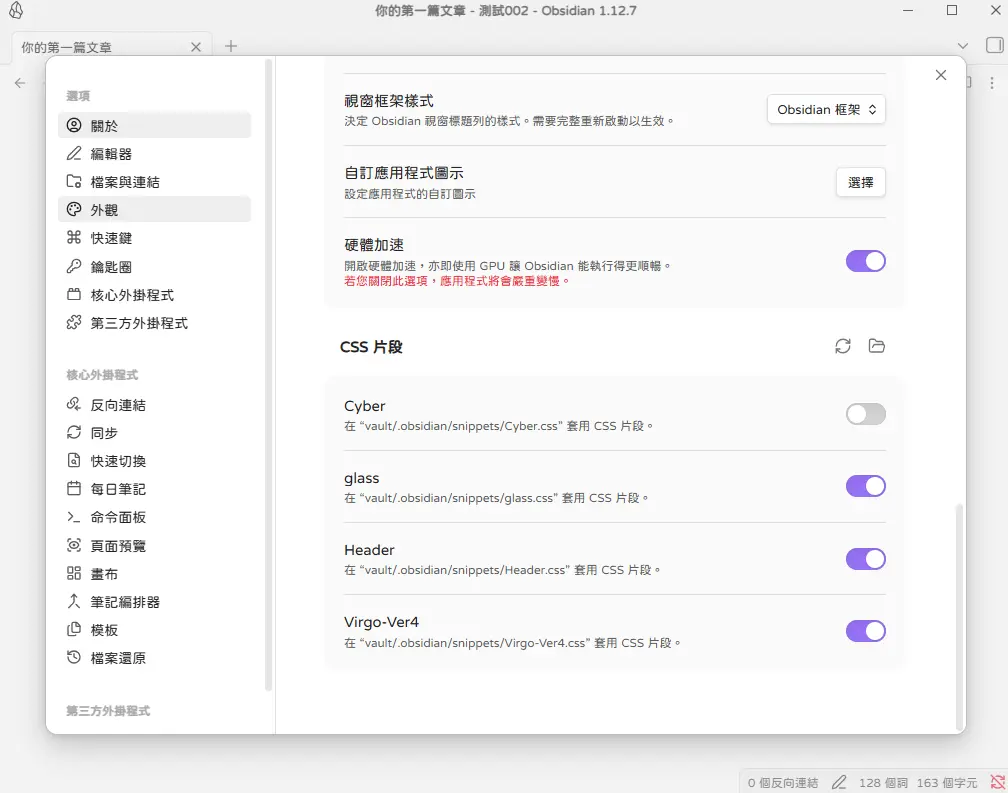The height and width of the screenshot is (793, 1008).
Task: Open the 視窗框架樣式 dropdown
Action: click(x=826, y=110)
